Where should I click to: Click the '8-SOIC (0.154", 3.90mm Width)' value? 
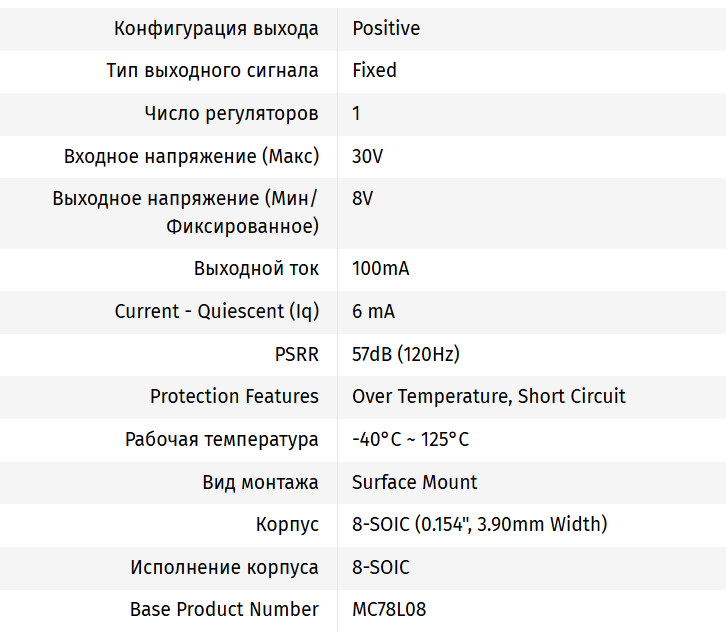479,524
